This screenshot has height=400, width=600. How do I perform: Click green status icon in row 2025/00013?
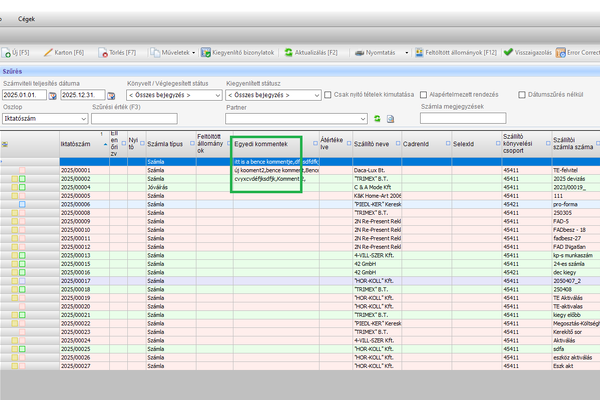point(22,255)
